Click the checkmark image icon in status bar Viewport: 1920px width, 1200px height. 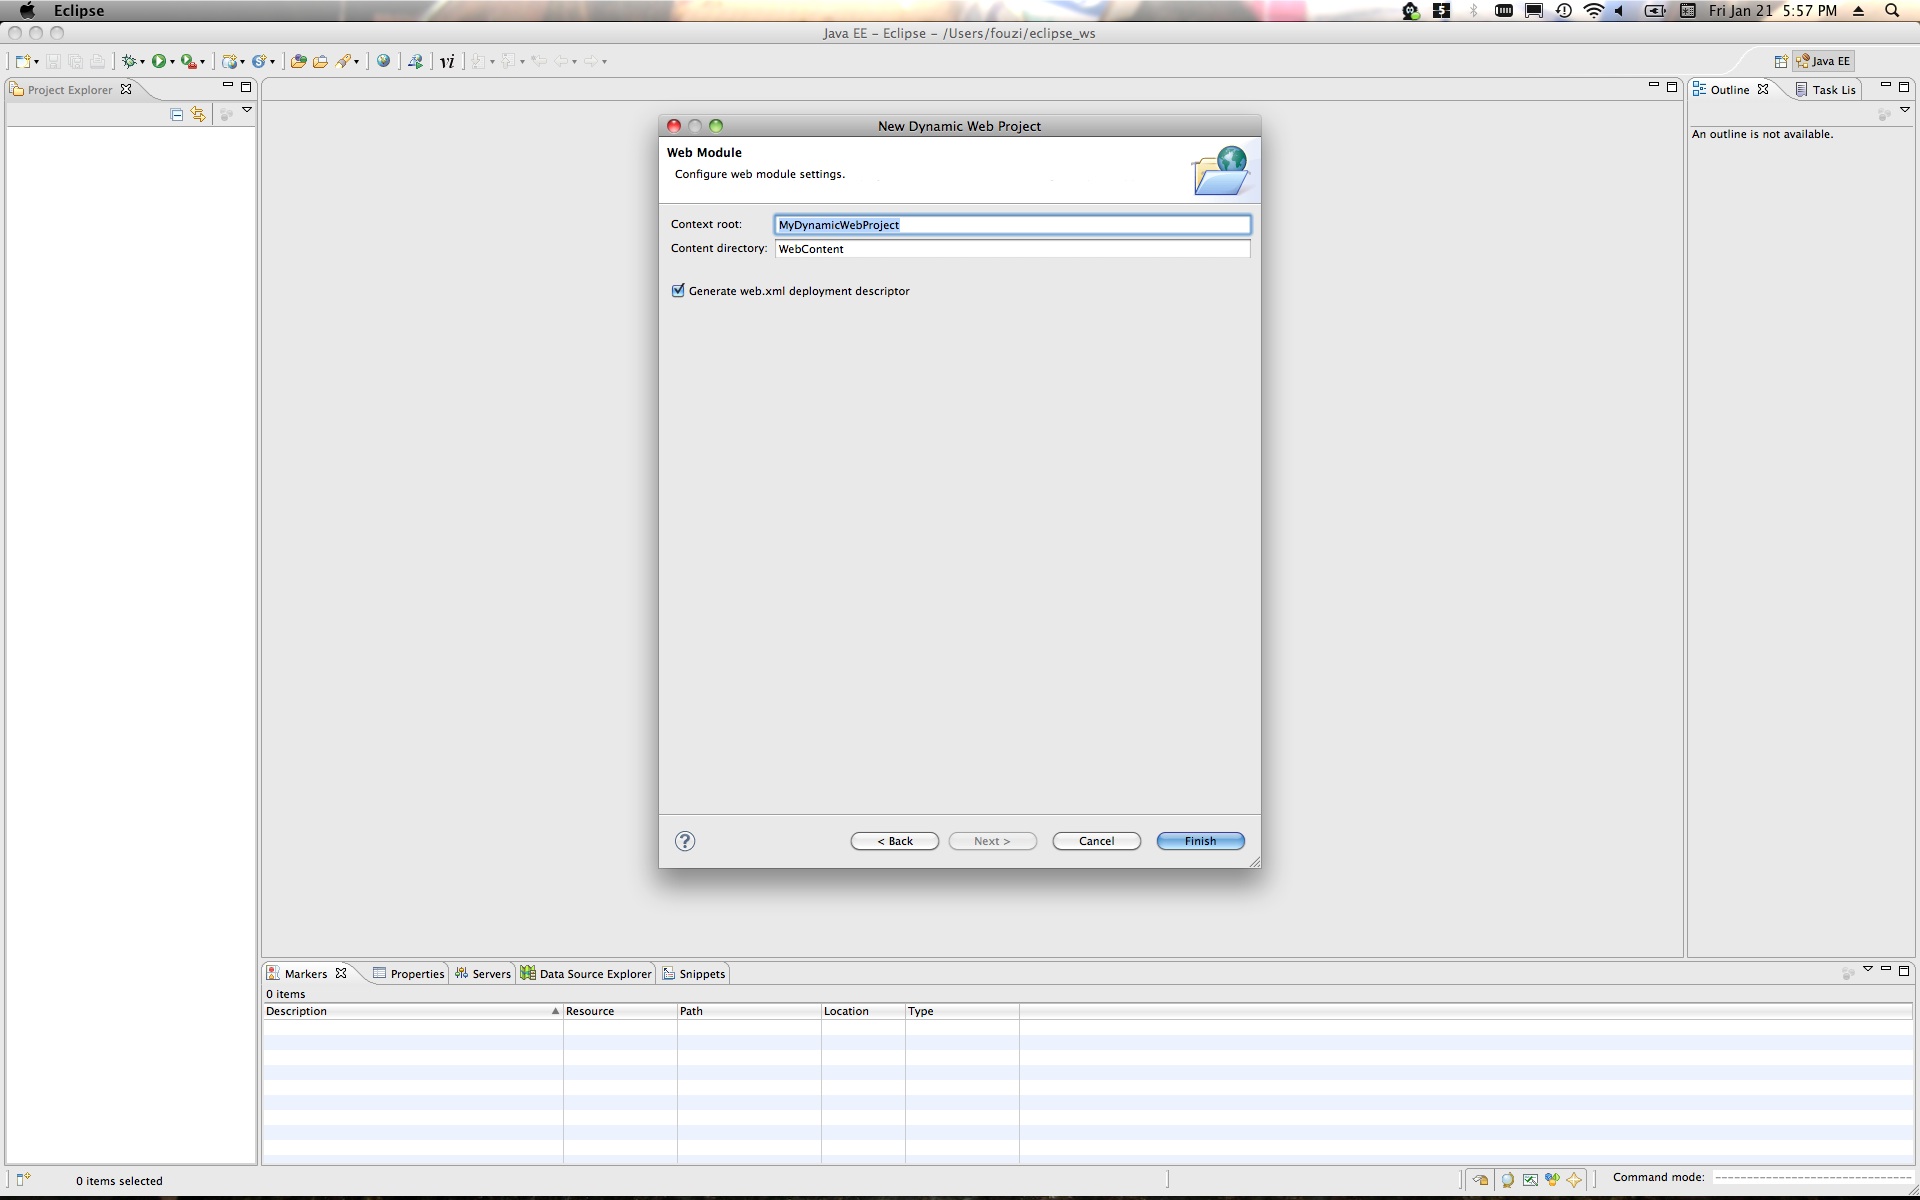(1530, 1180)
